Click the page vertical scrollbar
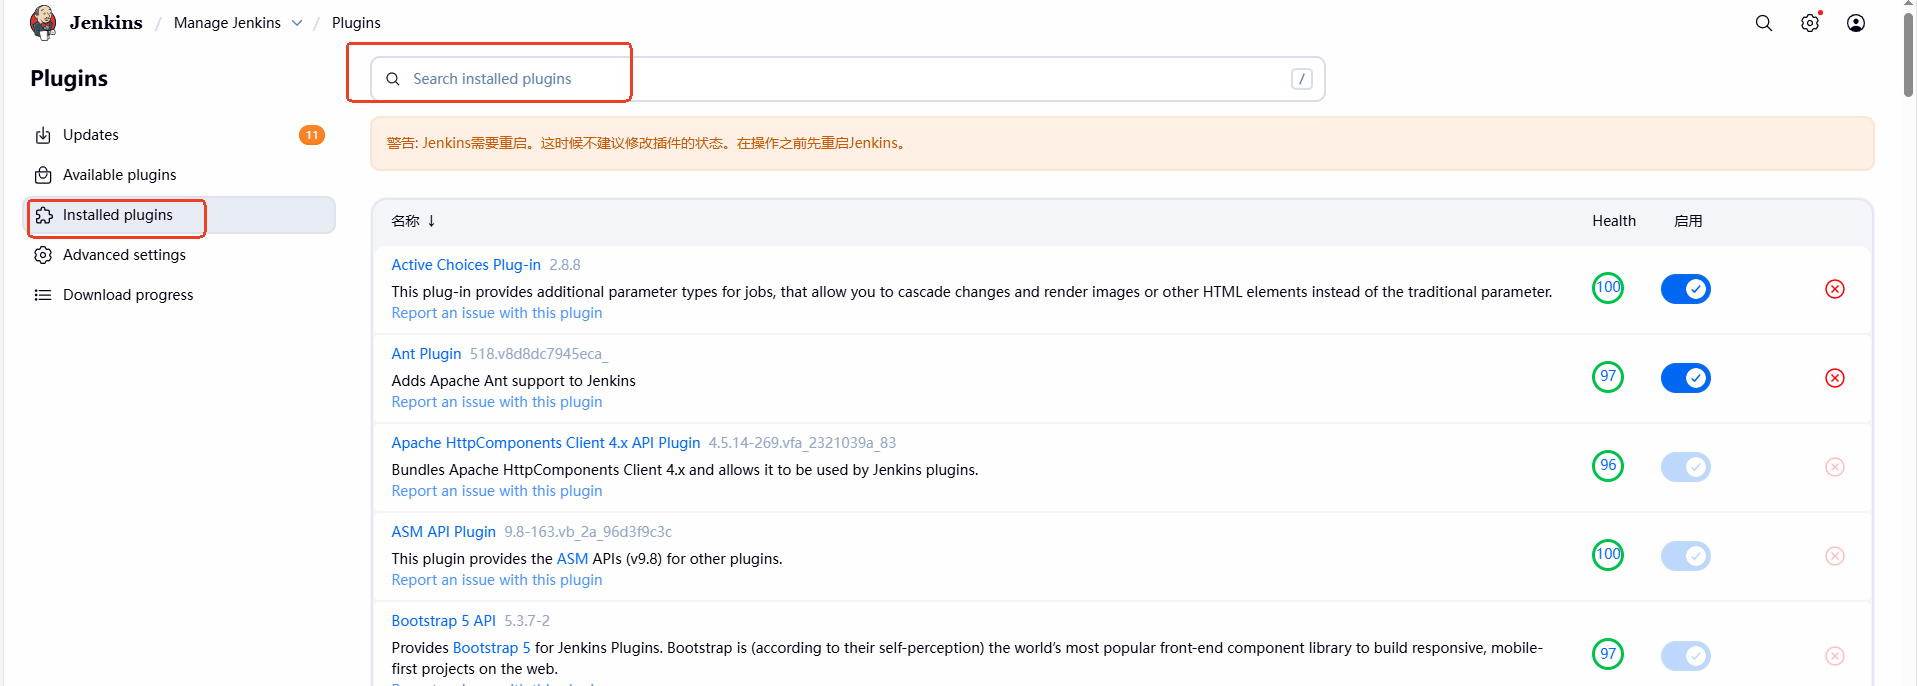Screen dimensions: 1917x686 [1909, 55]
